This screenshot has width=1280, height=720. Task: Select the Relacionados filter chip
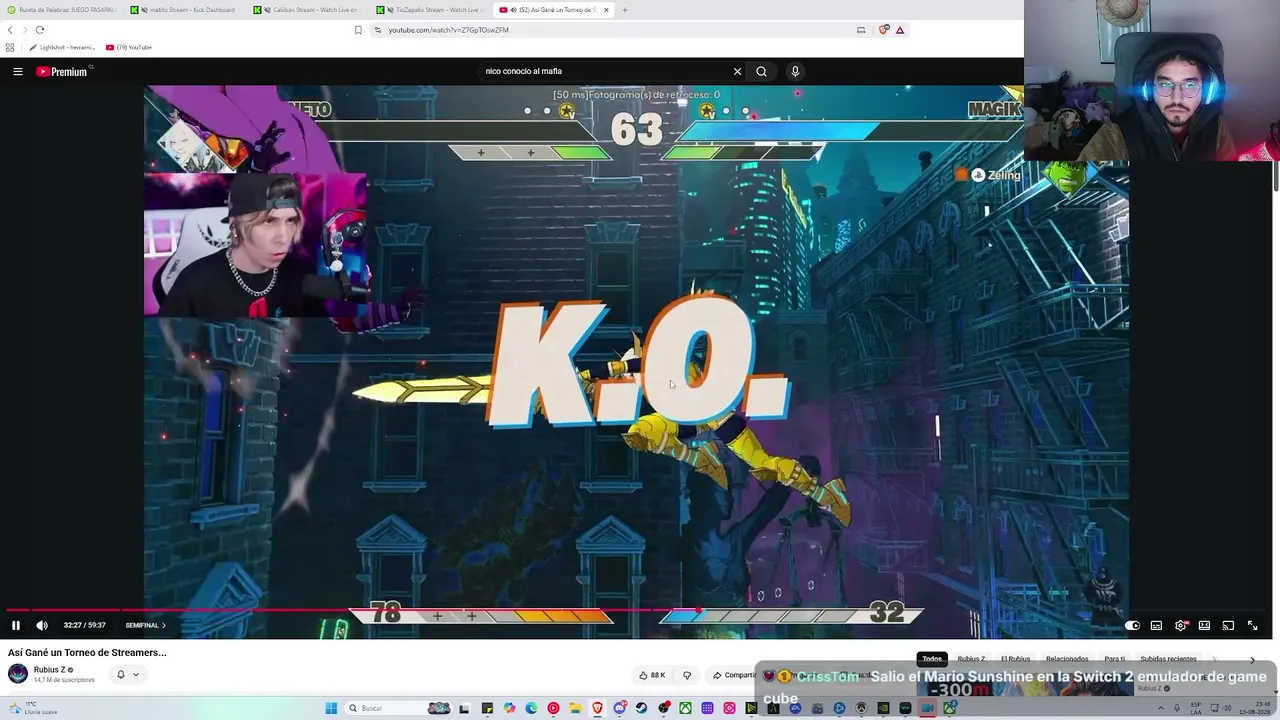pos(1067,659)
